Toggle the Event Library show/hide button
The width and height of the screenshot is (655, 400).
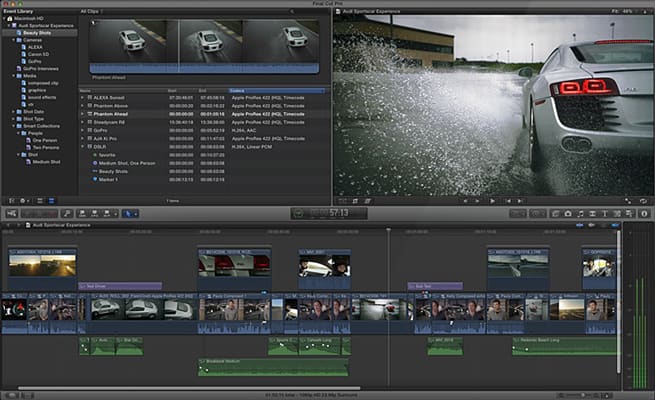pyautogui.click(x=12, y=201)
